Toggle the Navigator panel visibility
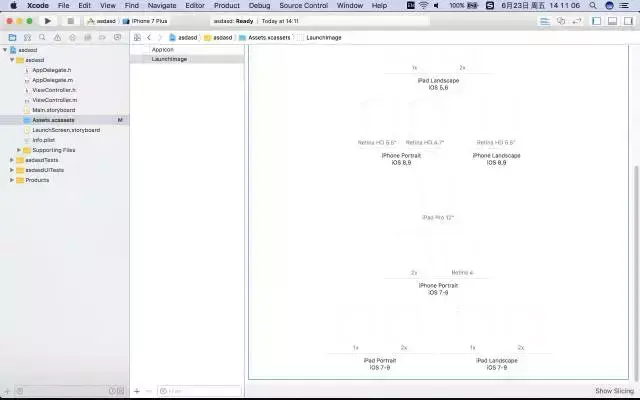This screenshot has width=640, height=400. point(597,21)
